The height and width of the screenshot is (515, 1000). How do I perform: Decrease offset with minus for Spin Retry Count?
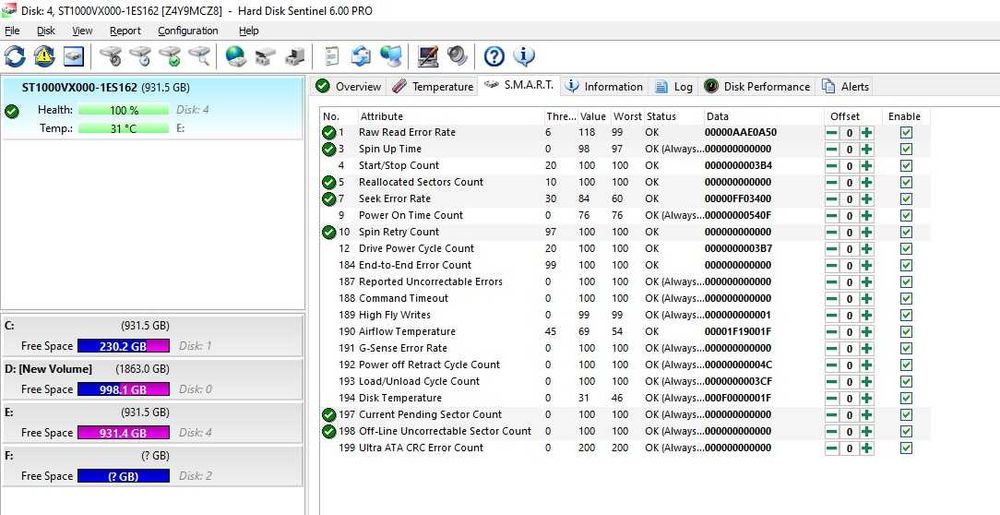coord(832,232)
